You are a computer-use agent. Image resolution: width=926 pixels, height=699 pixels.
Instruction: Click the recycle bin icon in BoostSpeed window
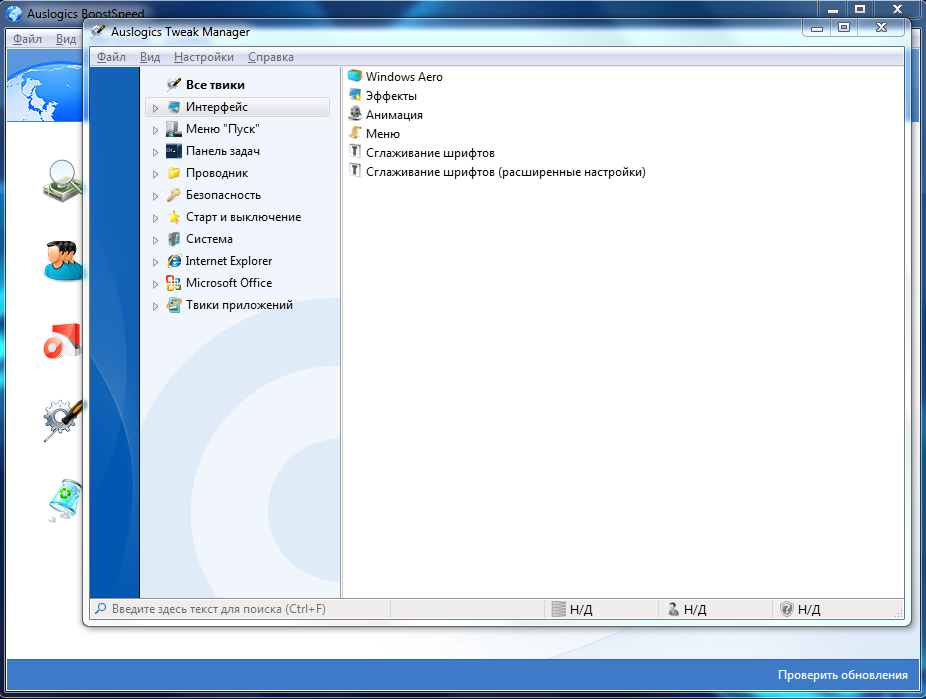[65, 499]
